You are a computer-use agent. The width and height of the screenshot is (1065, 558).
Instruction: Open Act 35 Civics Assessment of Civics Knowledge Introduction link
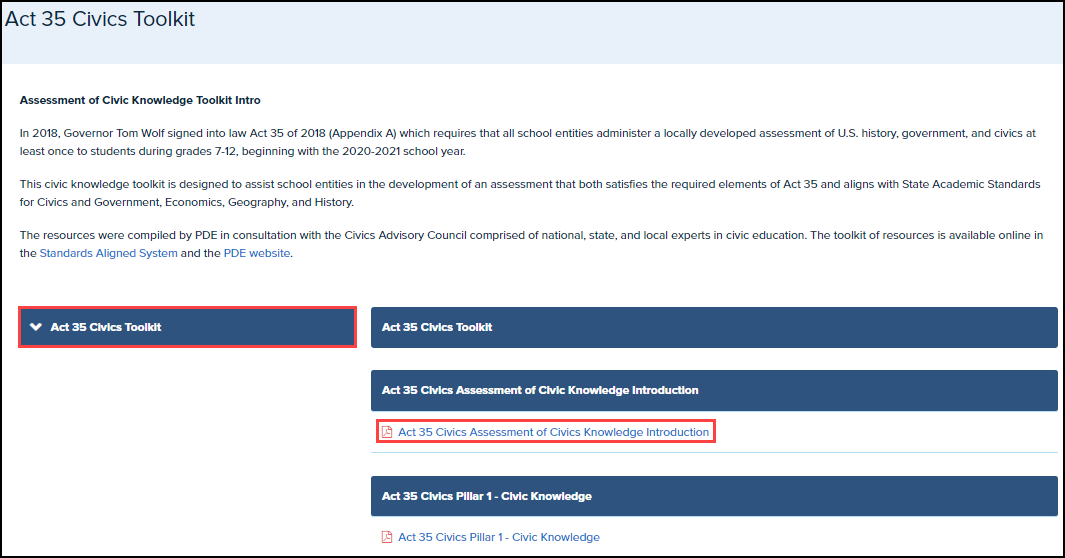tap(553, 432)
